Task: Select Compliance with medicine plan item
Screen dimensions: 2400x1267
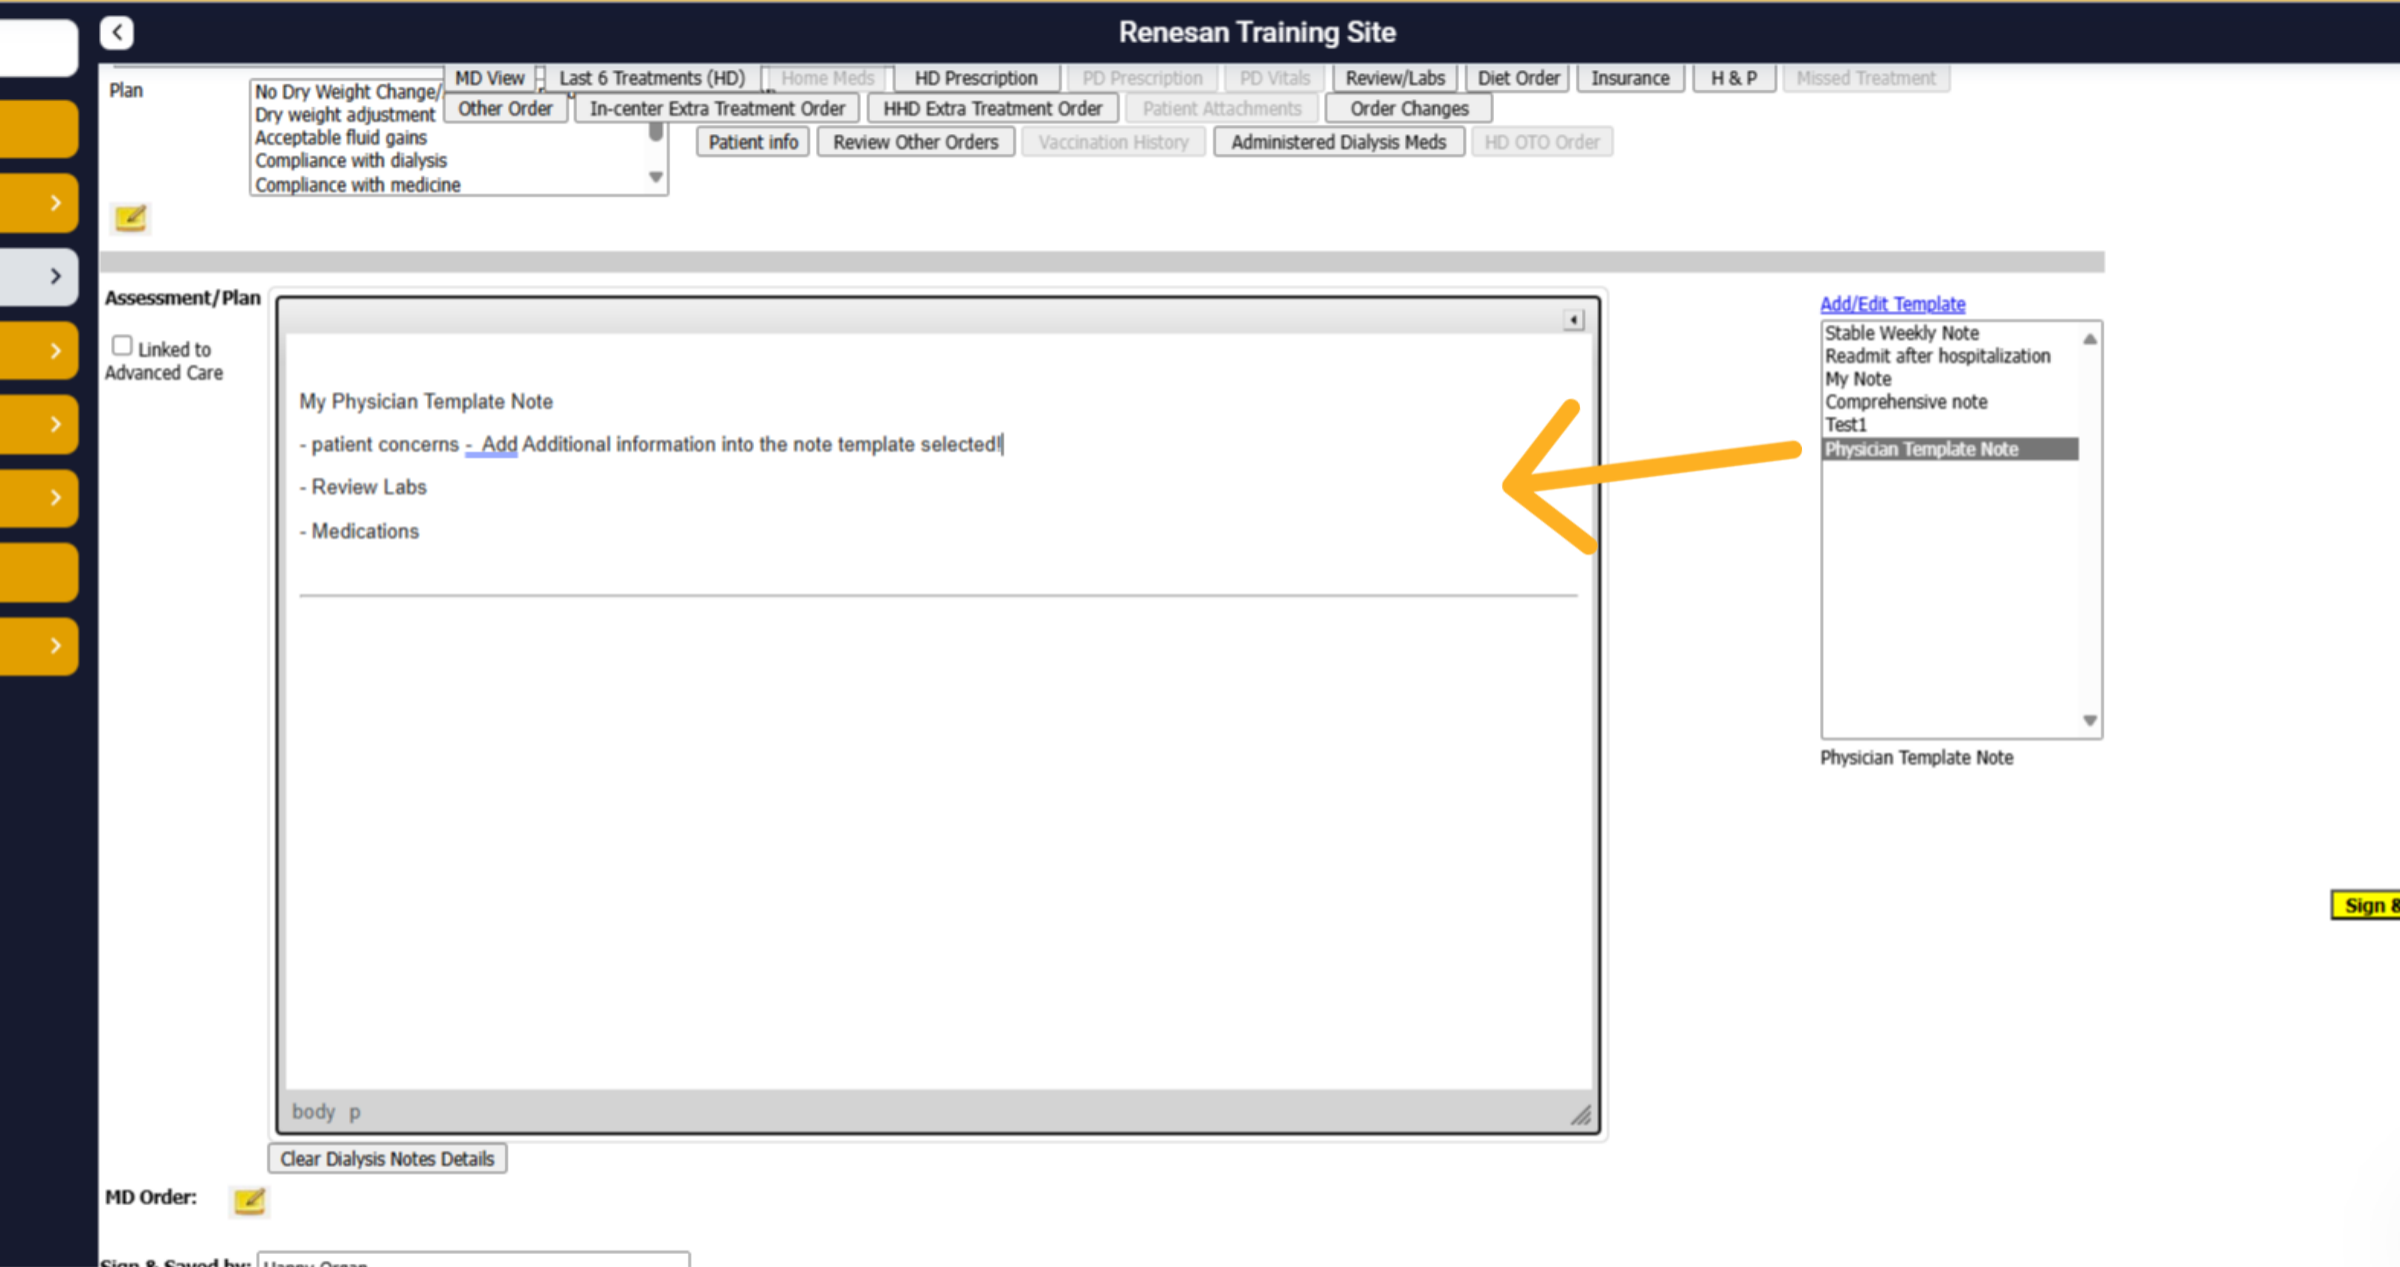Action: click(358, 185)
